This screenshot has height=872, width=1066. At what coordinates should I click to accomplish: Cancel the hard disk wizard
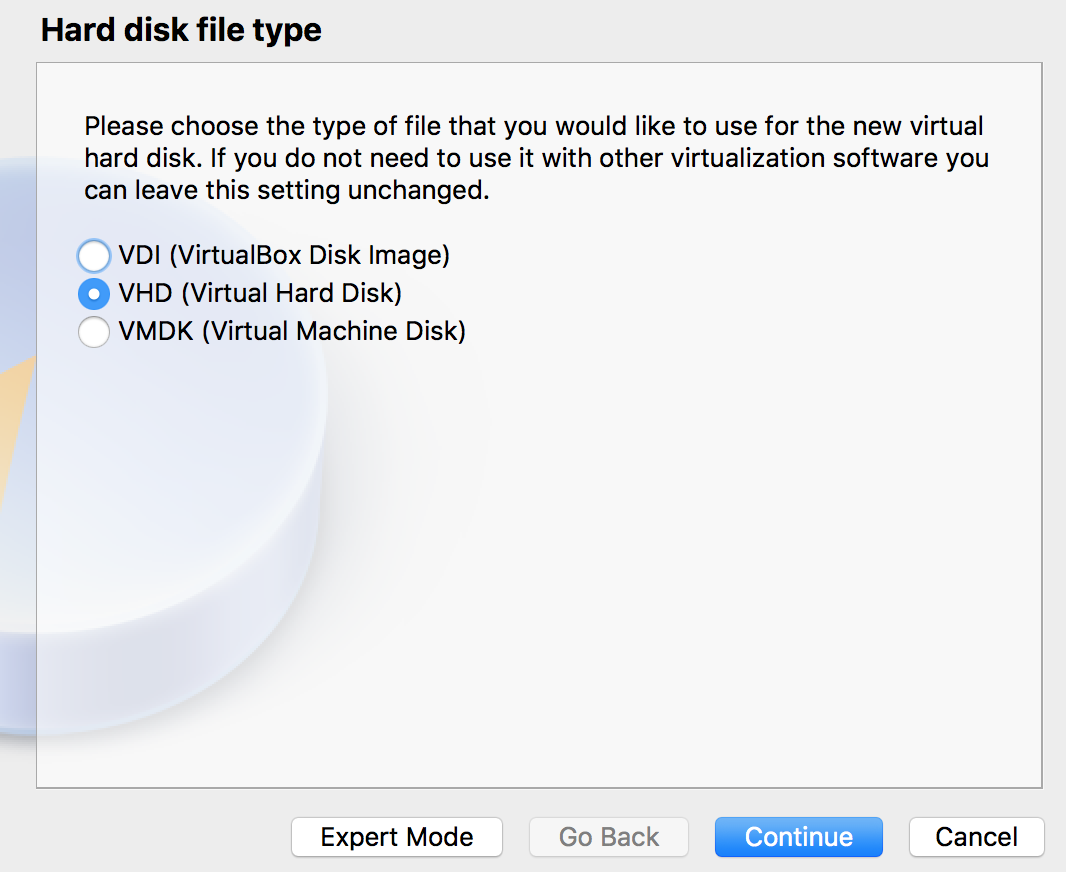[976, 837]
